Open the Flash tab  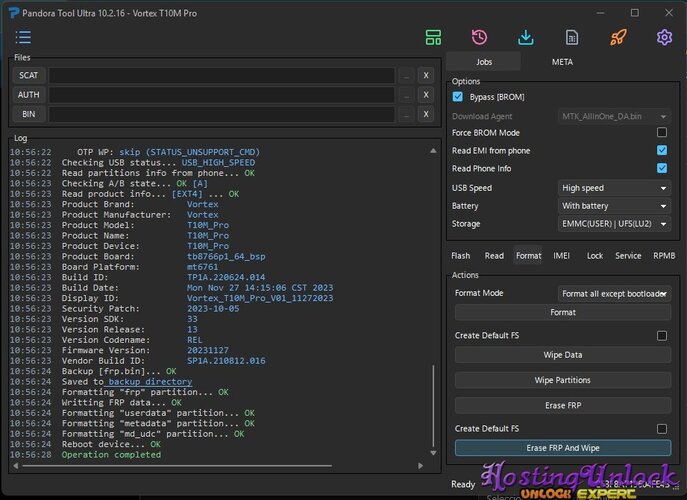click(460, 255)
